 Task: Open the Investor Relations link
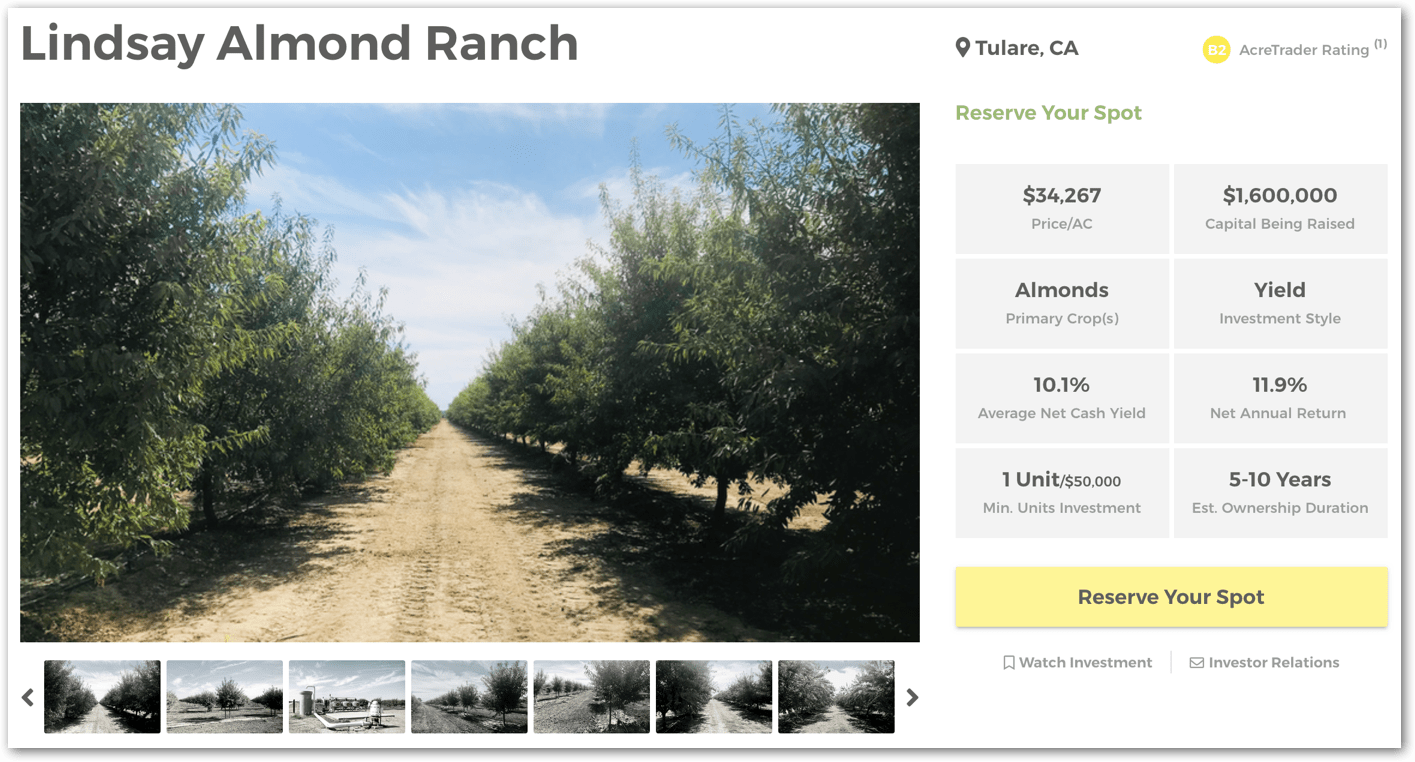(x=1273, y=663)
